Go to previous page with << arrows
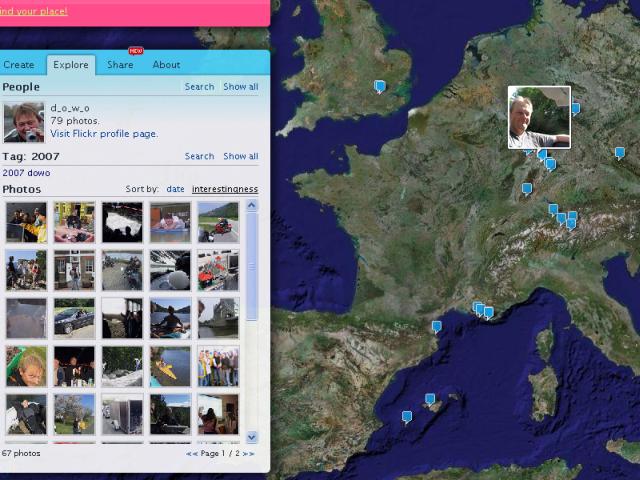Image resolution: width=640 pixels, height=480 pixels. pyautogui.click(x=192, y=453)
